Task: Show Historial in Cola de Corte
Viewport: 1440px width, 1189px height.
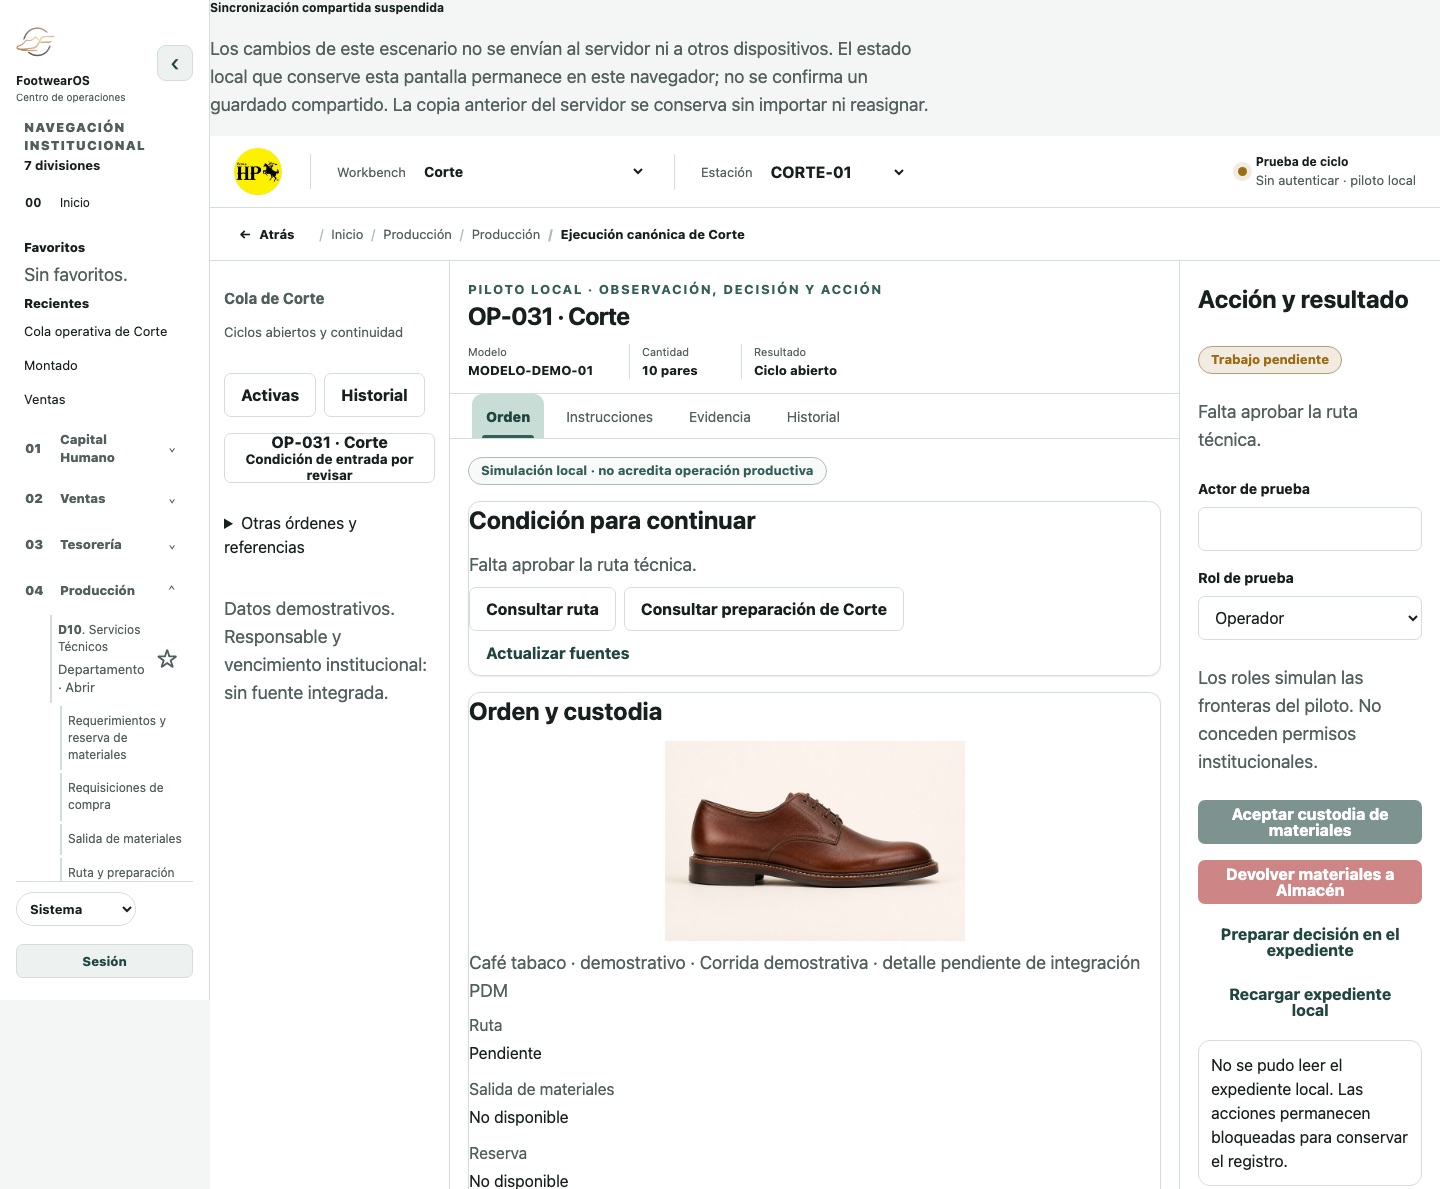Action: coord(374,395)
